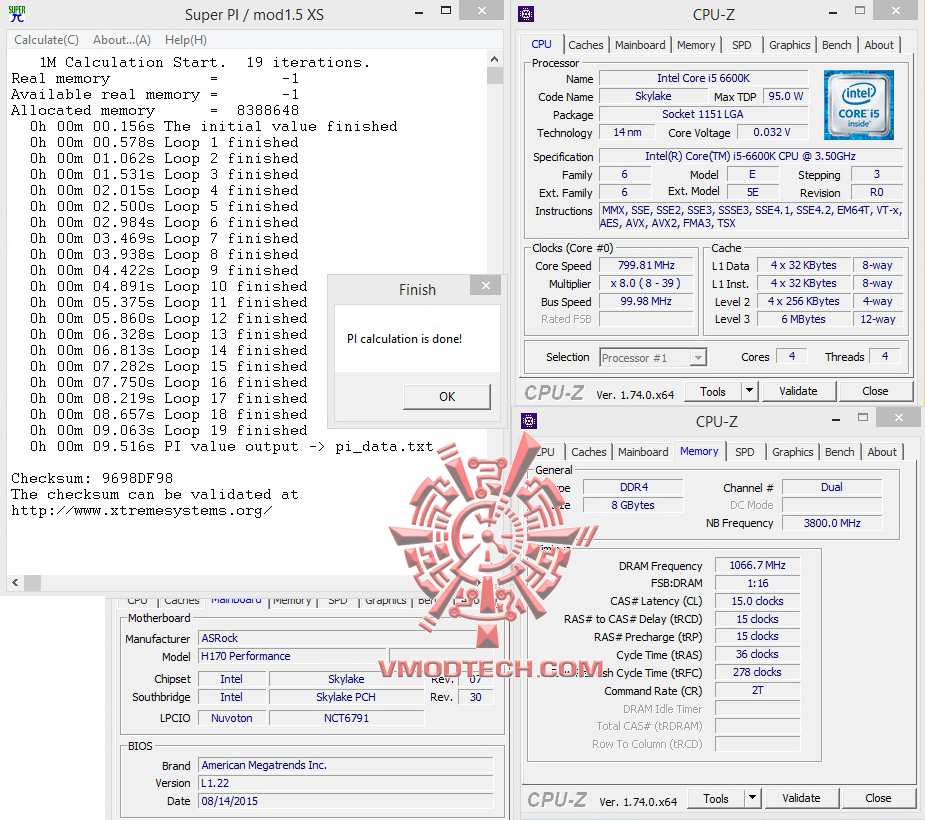Click the top CPU-Z window app icon
The width and height of the screenshot is (925, 820).
526,14
